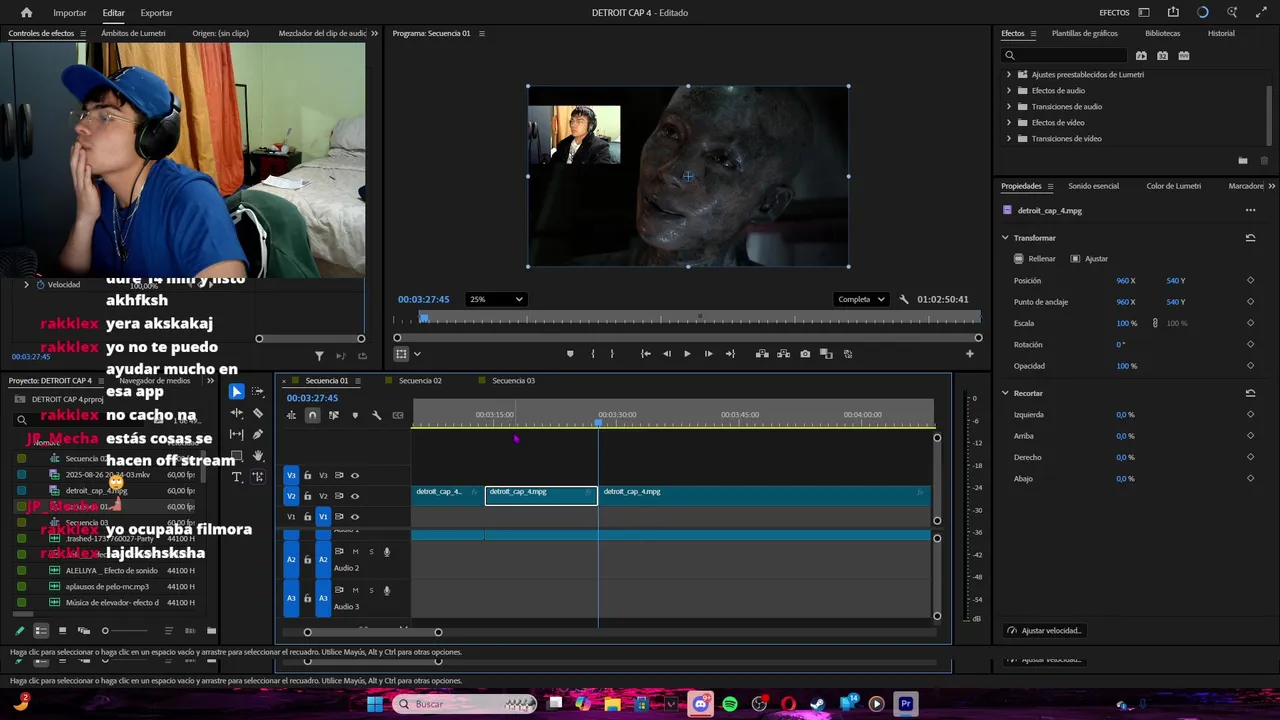The height and width of the screenshot is (720, 1280).
Task: Play the program monitor
Action: [x=687, y=354]
